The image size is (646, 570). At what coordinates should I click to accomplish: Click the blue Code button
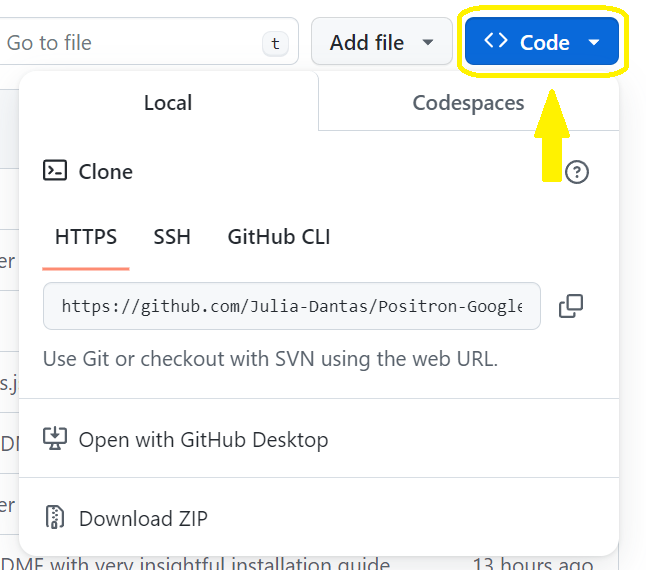[x=542, y=41]
